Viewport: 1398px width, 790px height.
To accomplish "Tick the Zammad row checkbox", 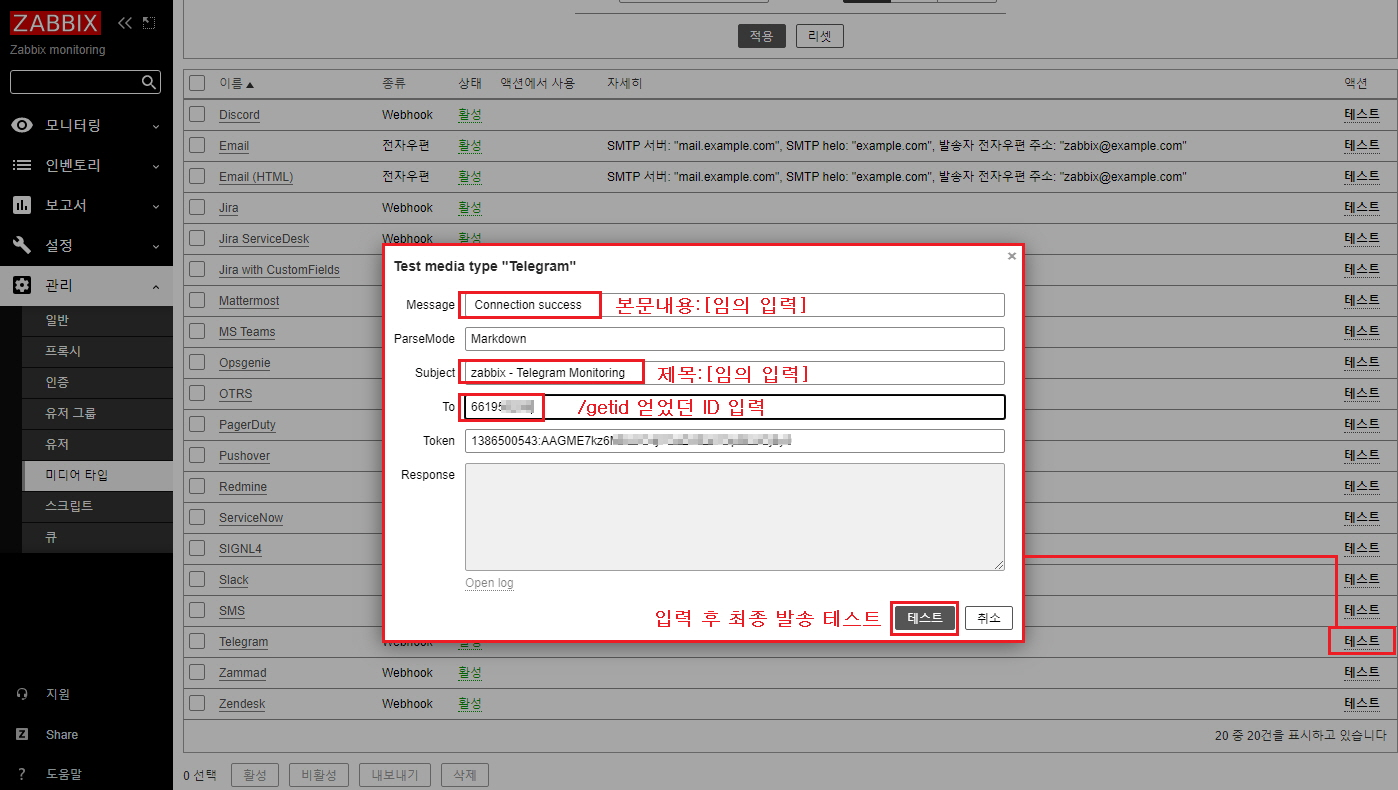I will tap(197, 672).
